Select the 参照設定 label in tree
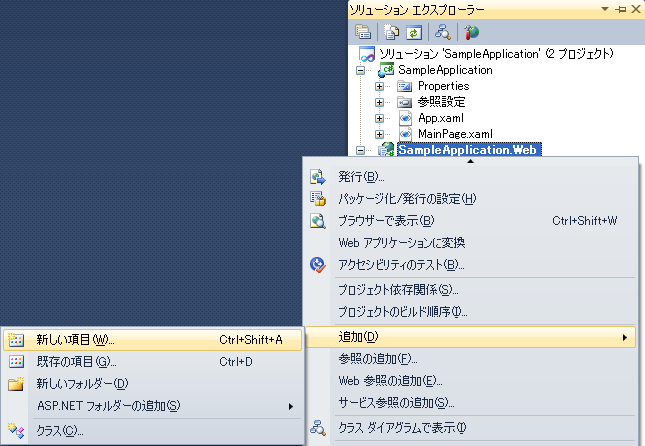645x446 pixels. point(441,102)
